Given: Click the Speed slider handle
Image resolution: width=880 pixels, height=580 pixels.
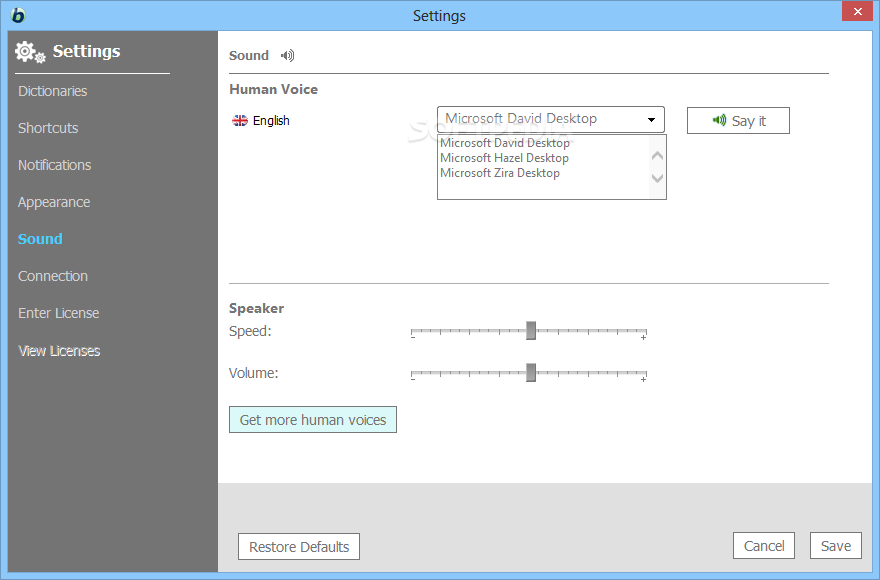Looking at the screenshot, I should [x=531, y=331].
